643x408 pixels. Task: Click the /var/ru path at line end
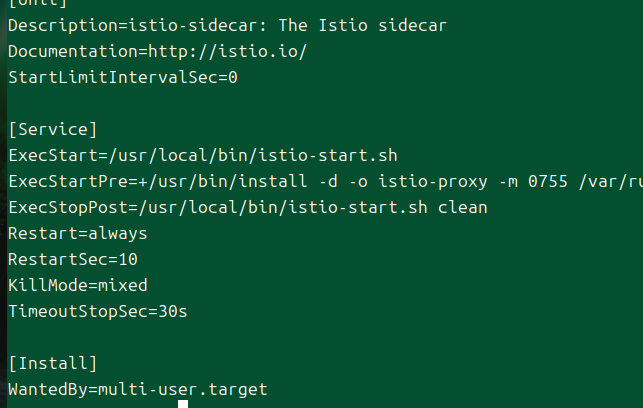tap(611, 182)
